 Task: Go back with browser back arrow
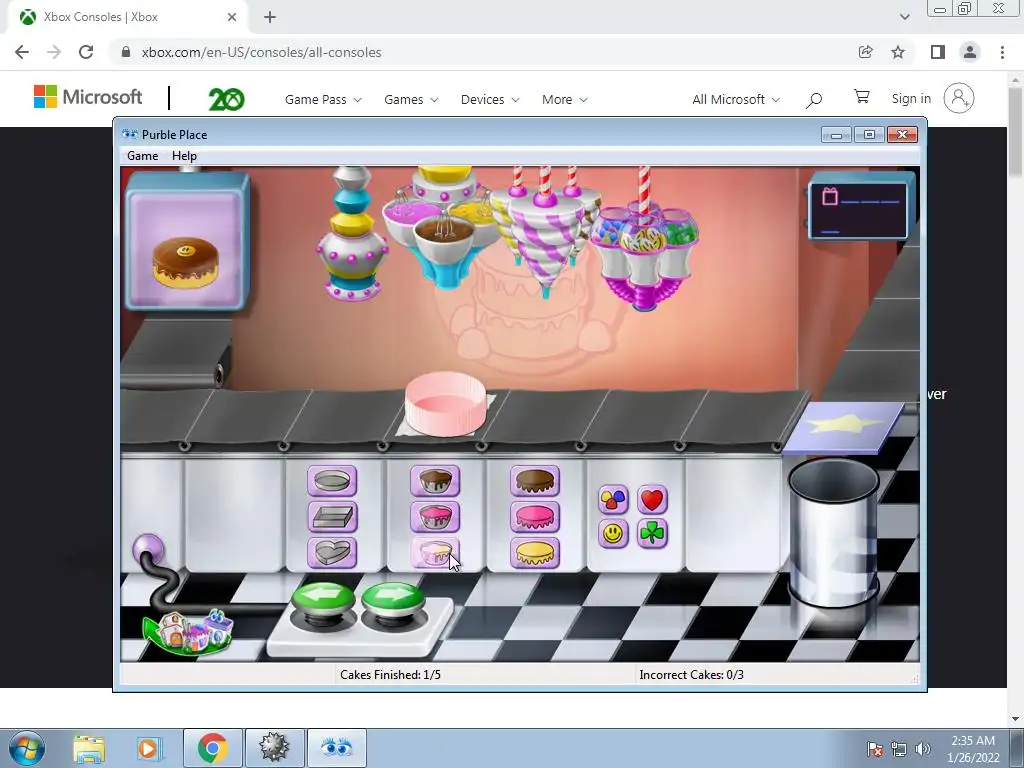pyautogui.click(x=22, y=52)
